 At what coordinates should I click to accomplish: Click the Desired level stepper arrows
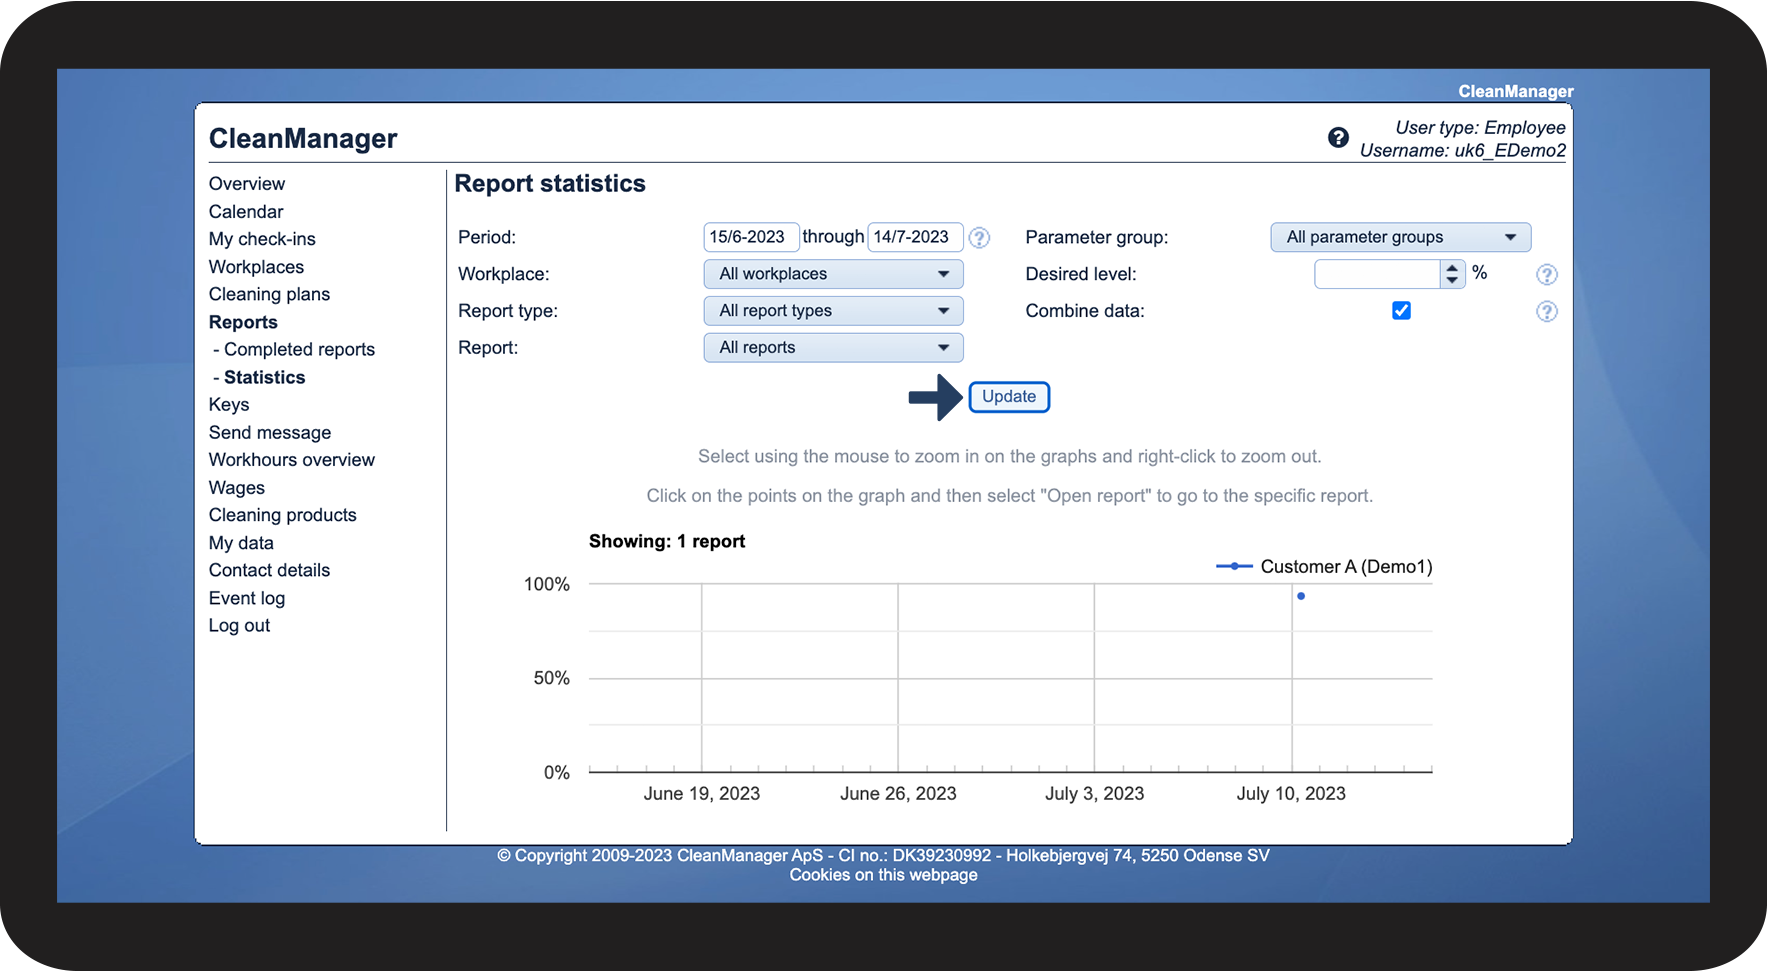click(x=1452, y=274)
